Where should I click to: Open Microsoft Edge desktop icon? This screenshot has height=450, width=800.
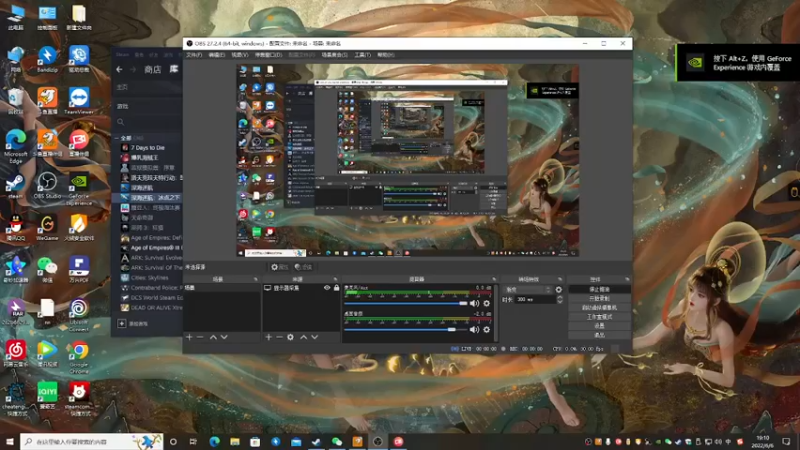point(15,146)
